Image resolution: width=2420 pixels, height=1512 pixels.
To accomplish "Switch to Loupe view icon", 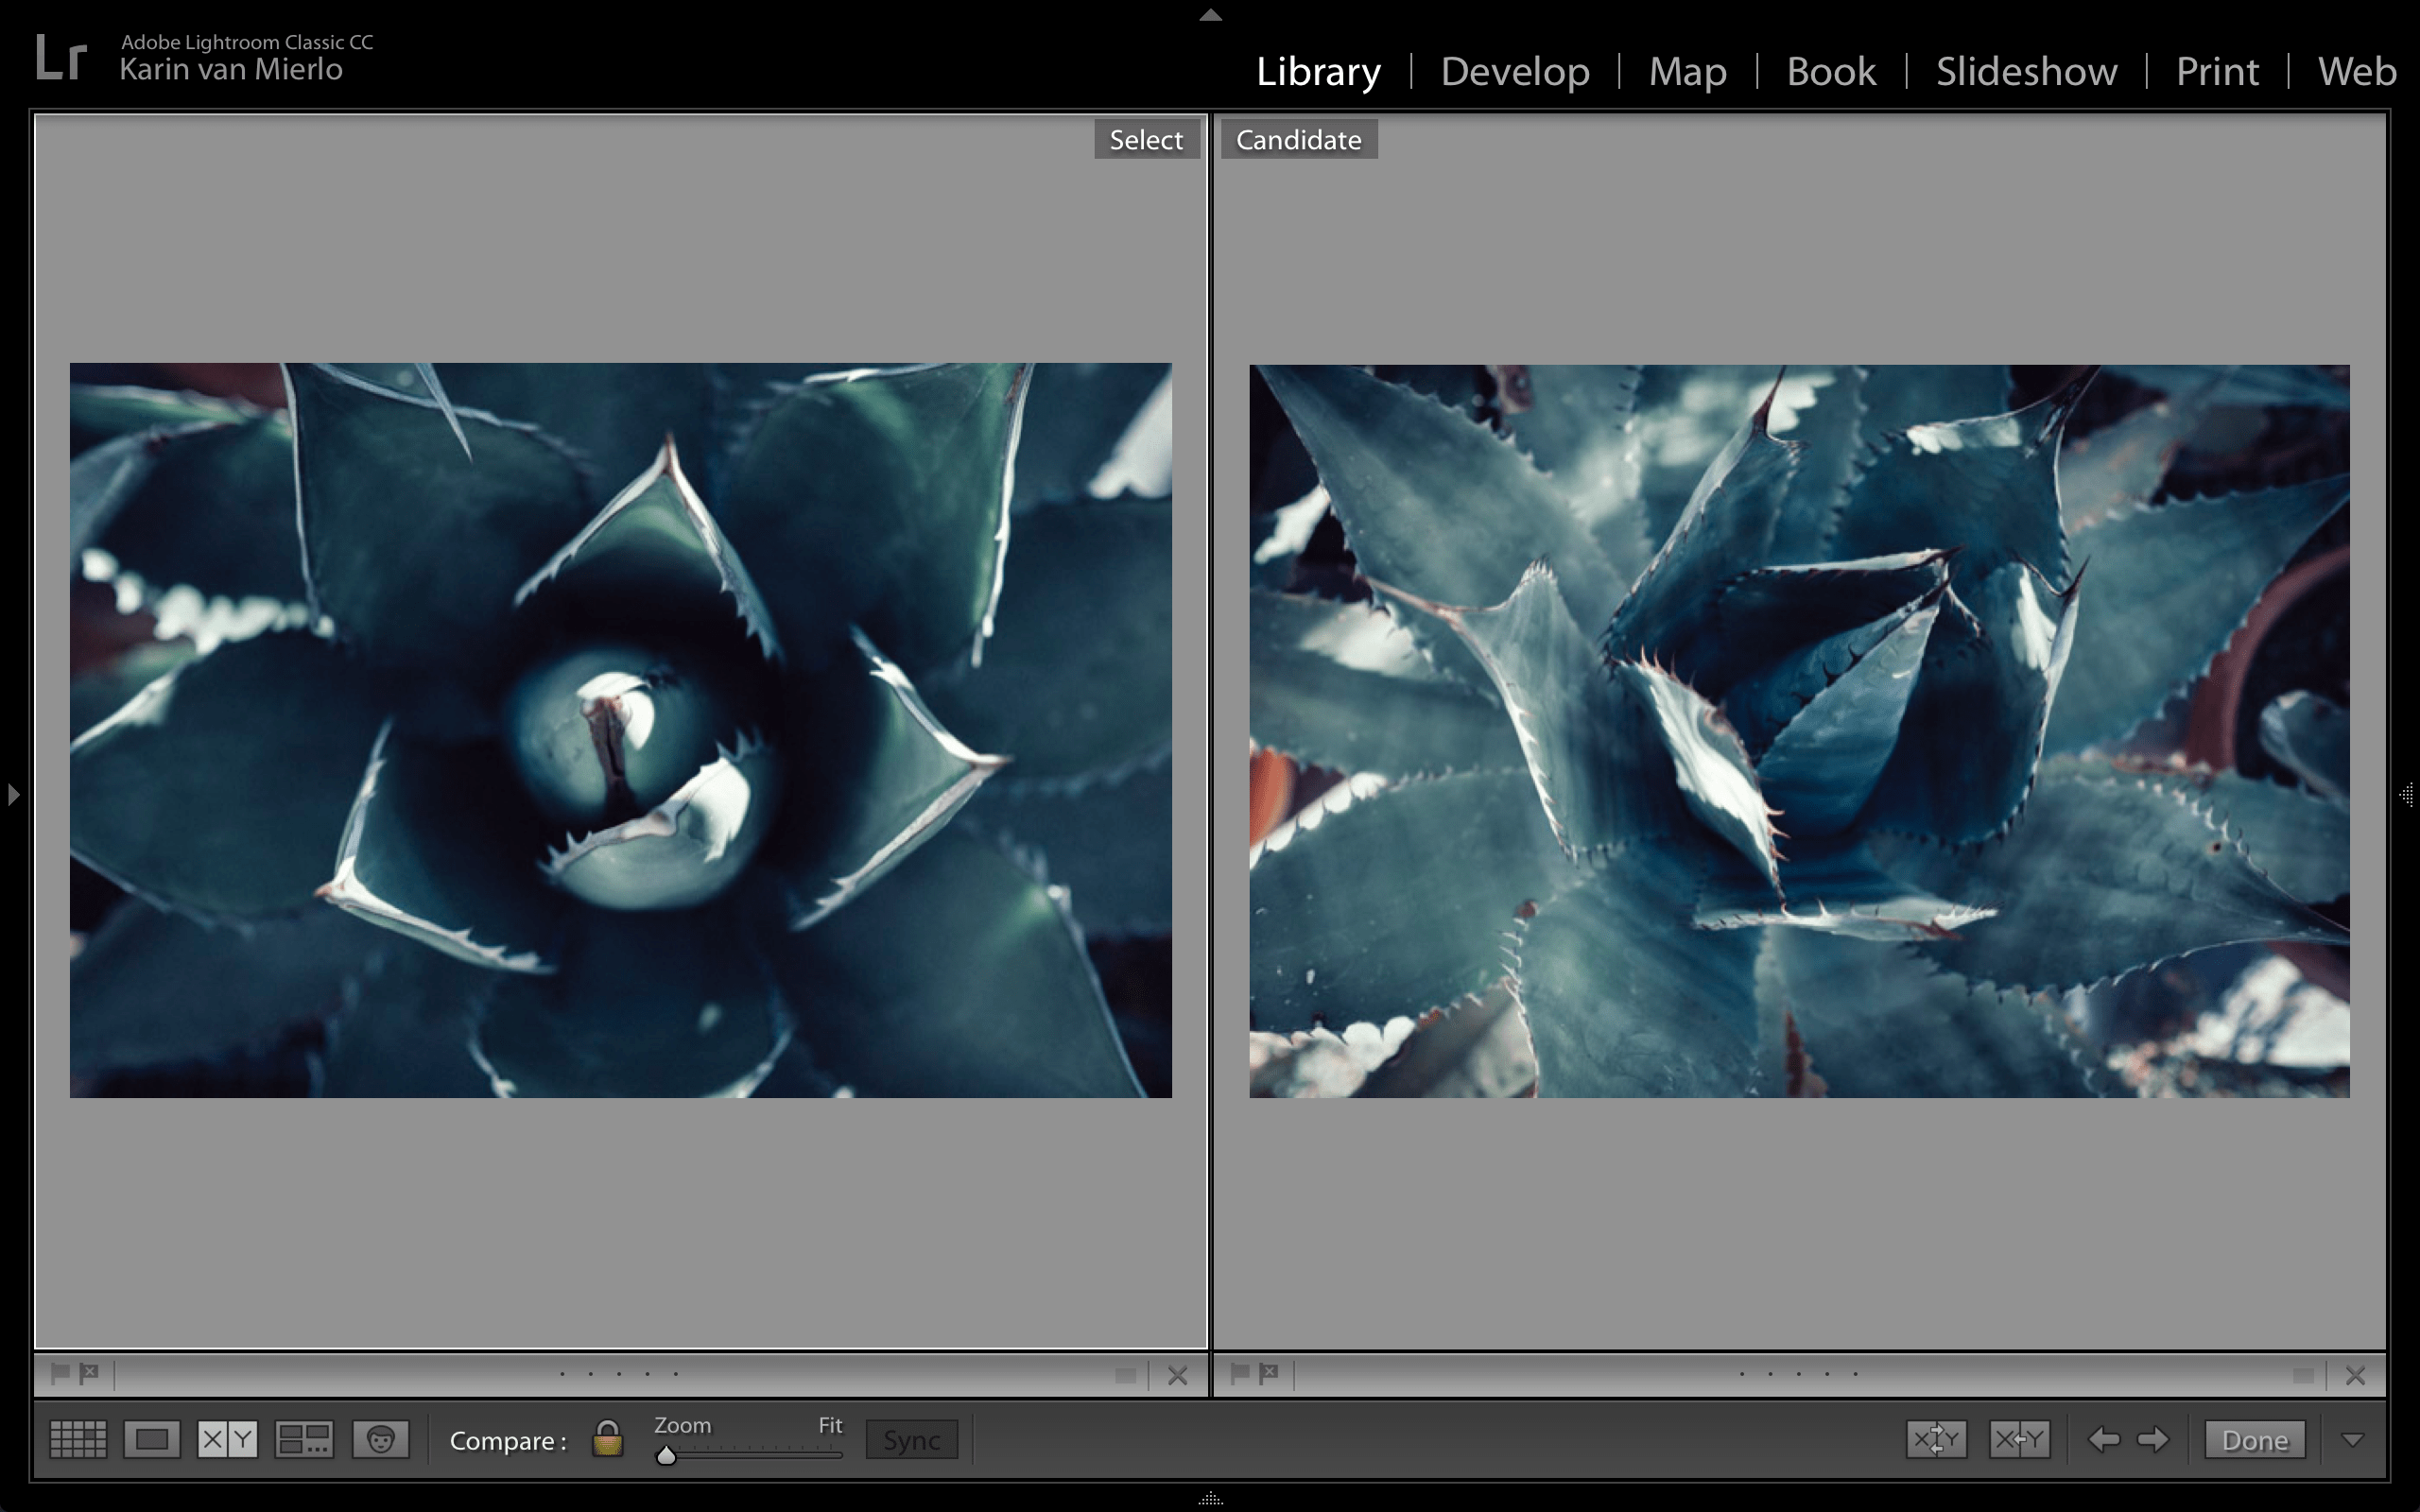I will (152, 1439).
